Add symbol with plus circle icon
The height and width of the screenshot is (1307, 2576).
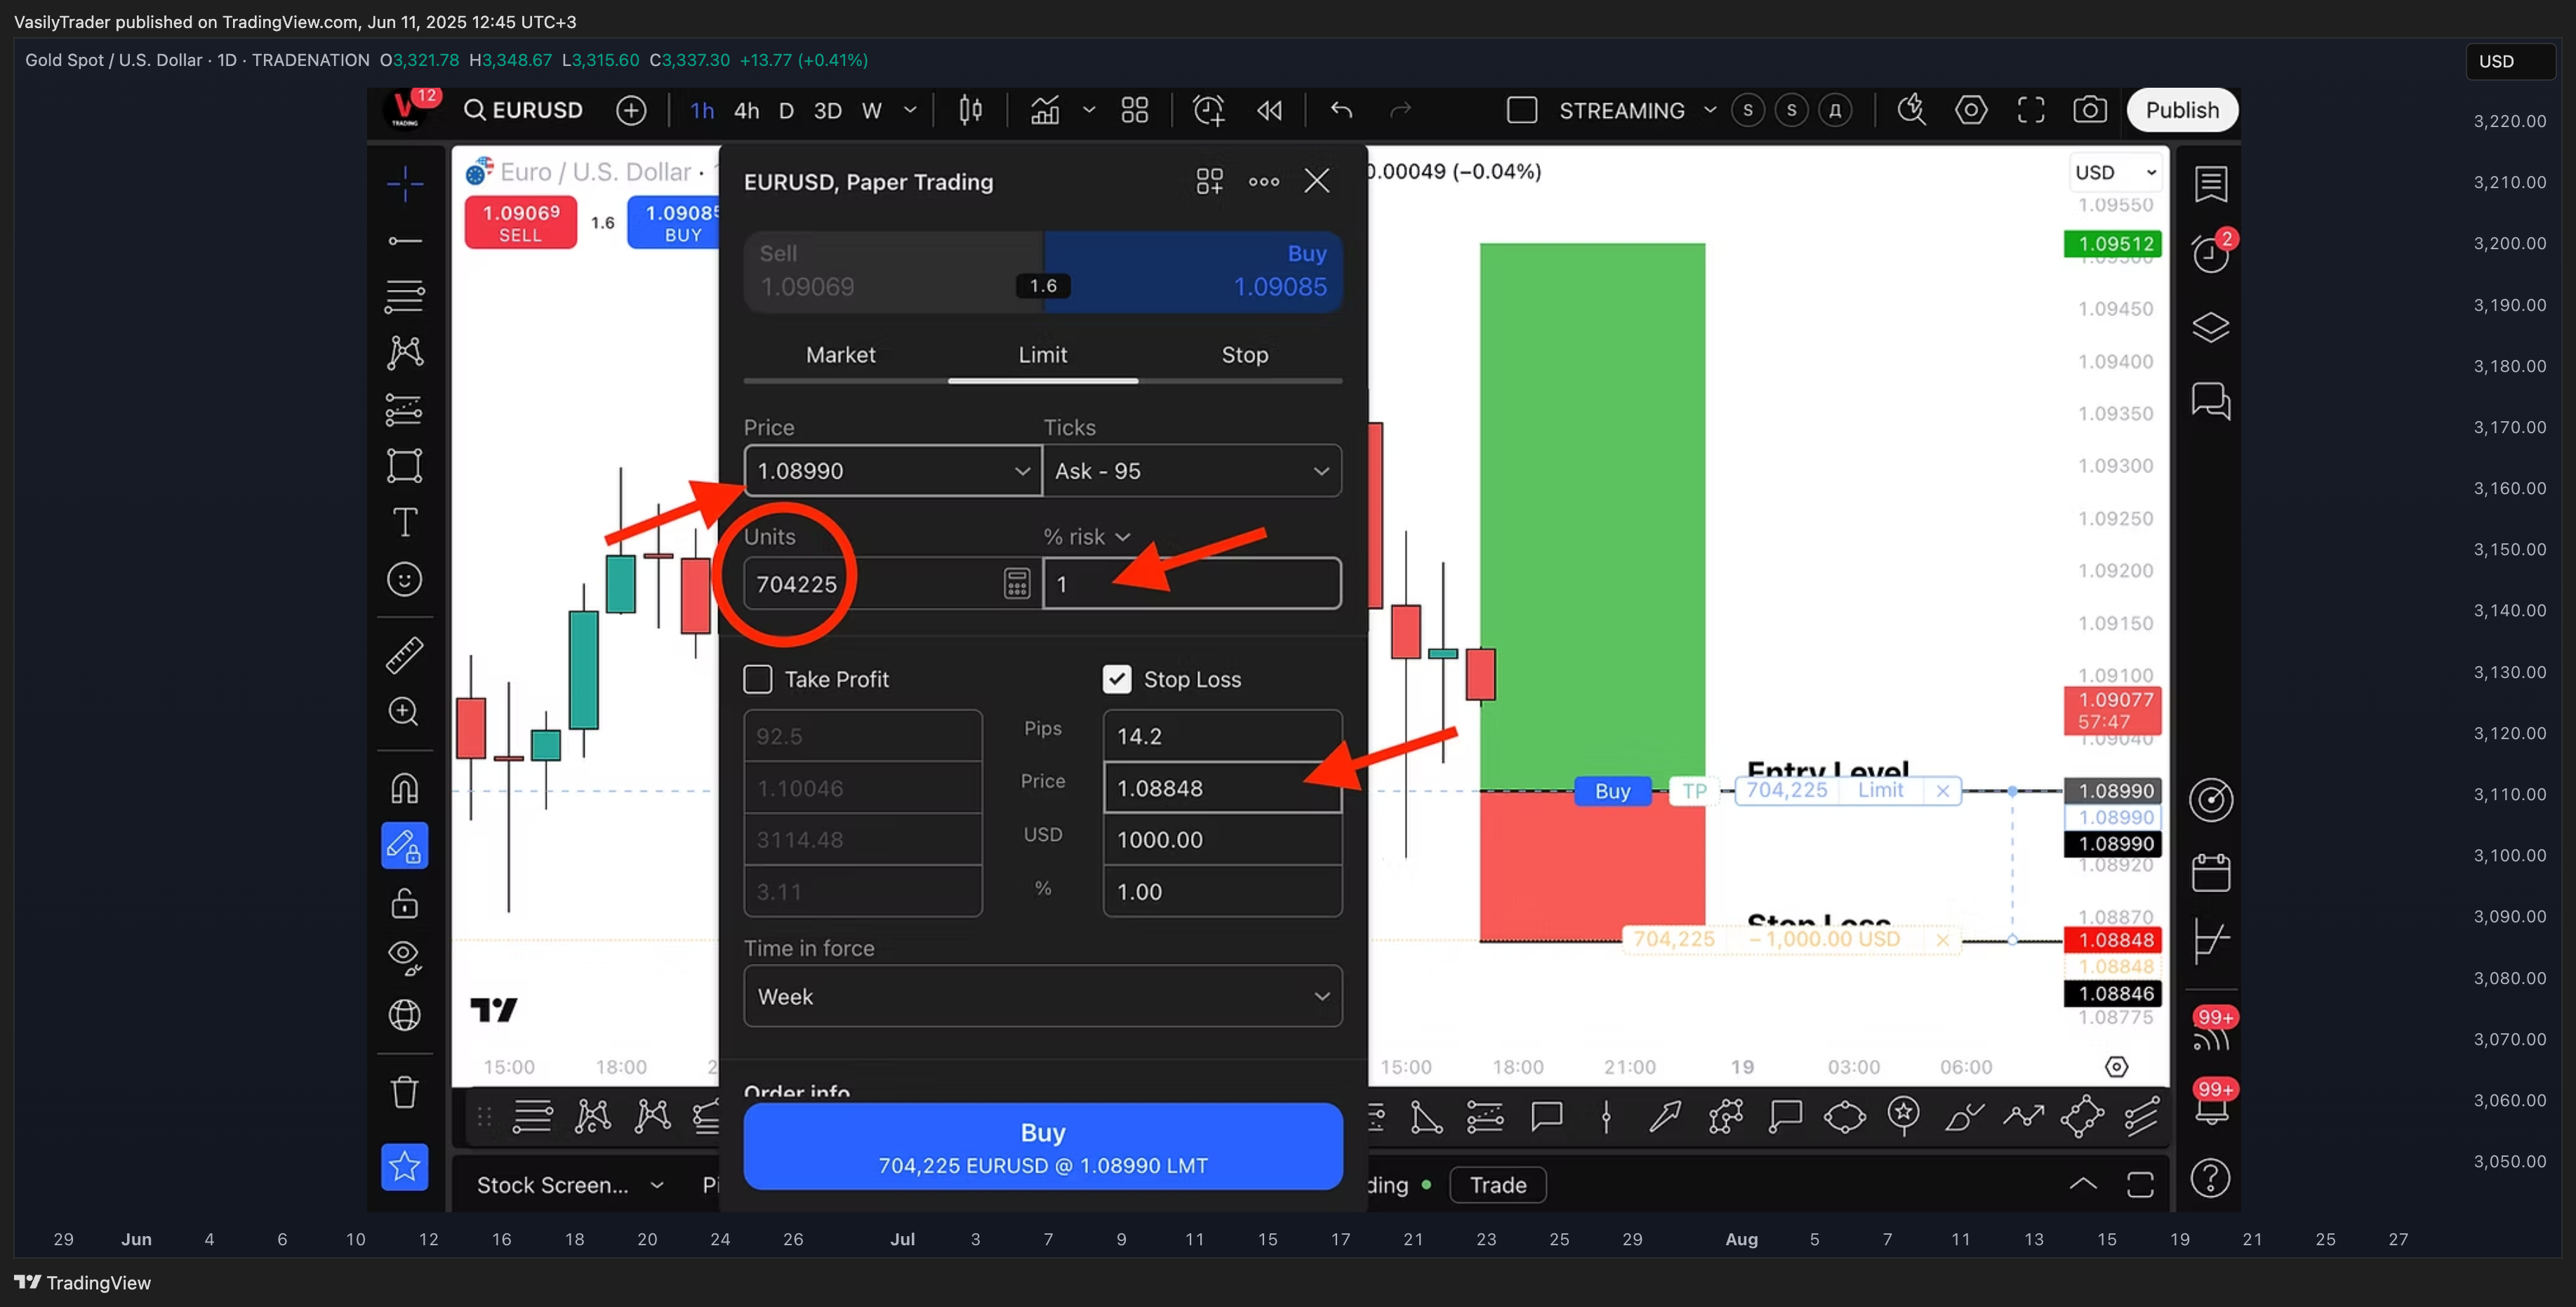click(x=631, y=110)
